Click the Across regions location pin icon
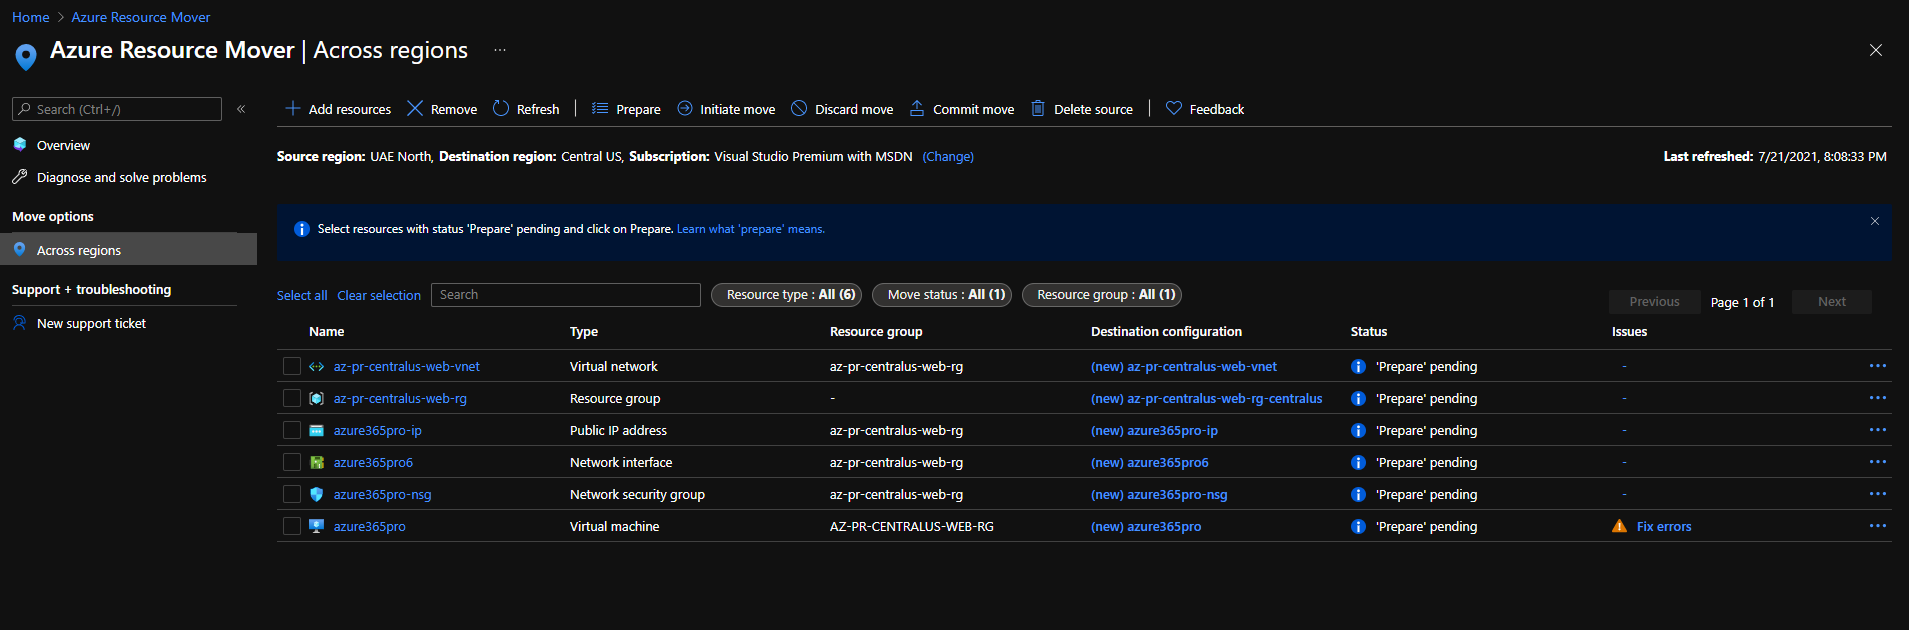 tap(20, 249)
